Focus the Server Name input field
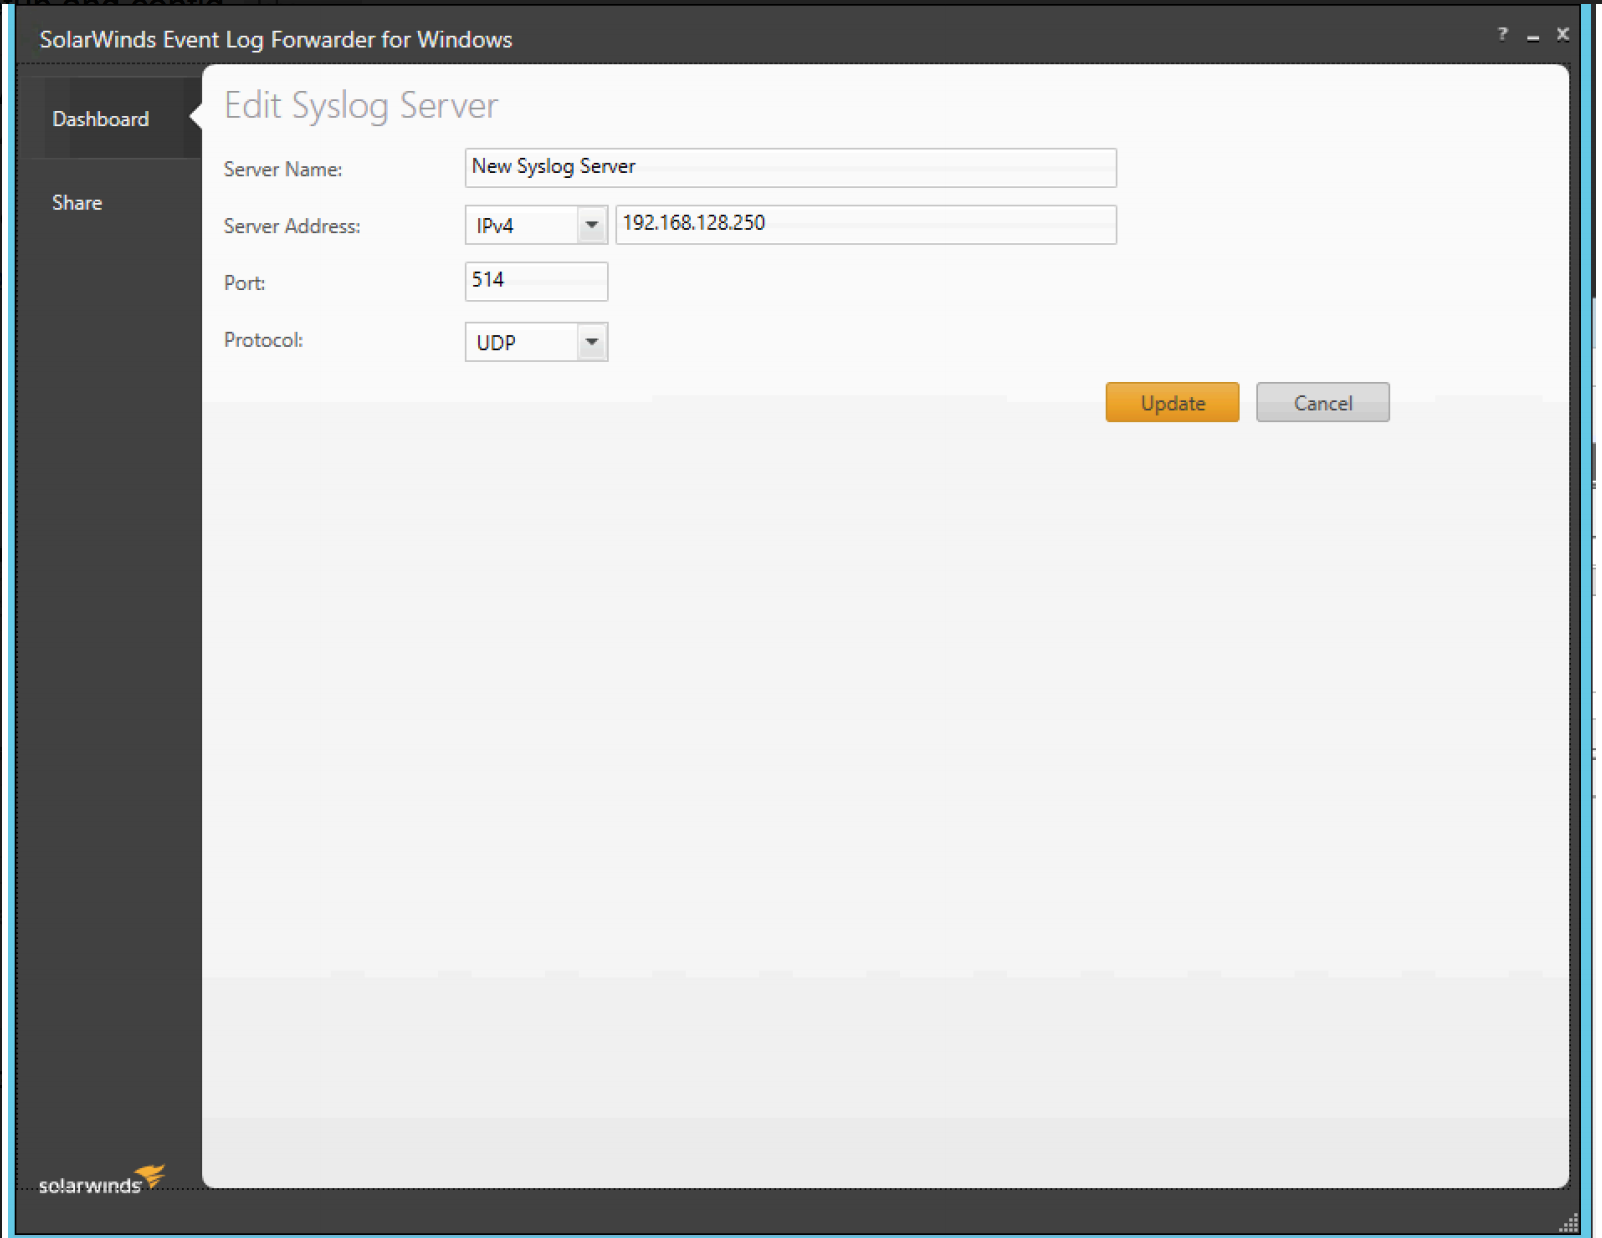The height and width of the screenshot is (1238, 1602). (x=790, y=167)
